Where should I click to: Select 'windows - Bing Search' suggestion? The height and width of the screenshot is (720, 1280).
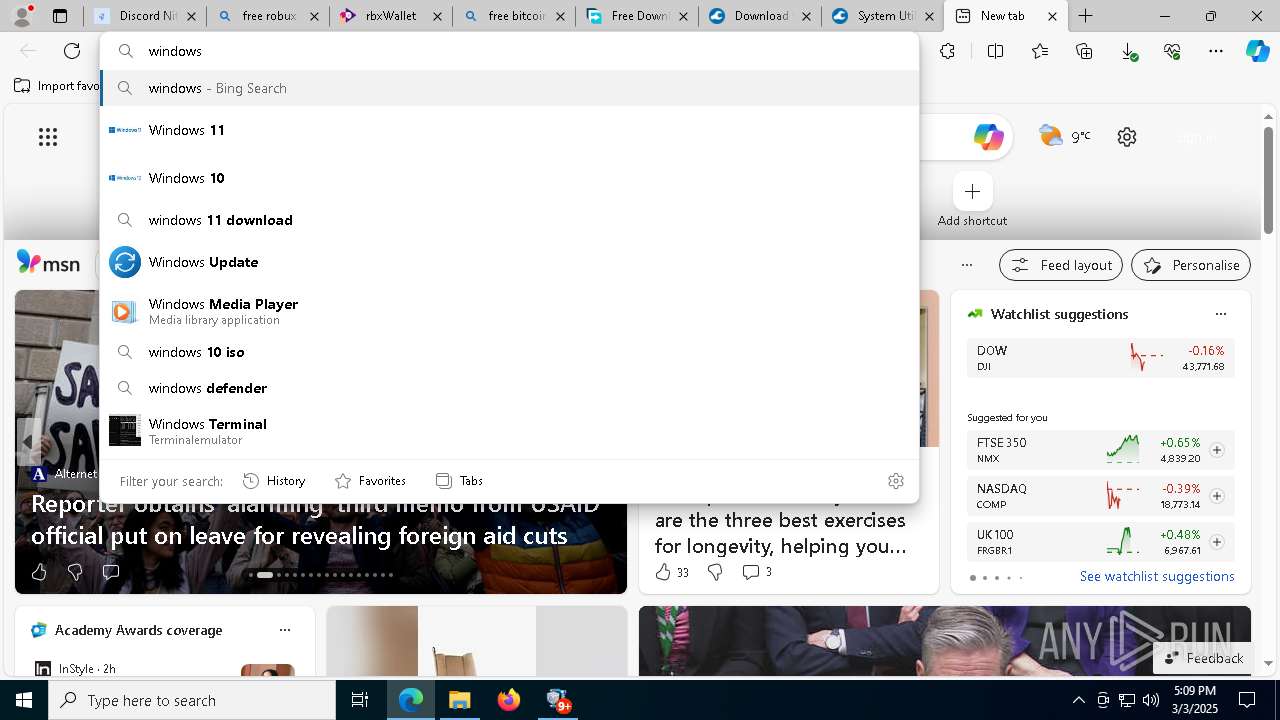point(510,88)
